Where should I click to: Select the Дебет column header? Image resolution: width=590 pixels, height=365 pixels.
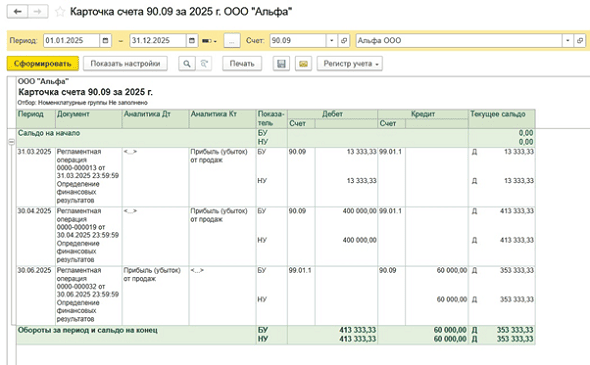332,114
